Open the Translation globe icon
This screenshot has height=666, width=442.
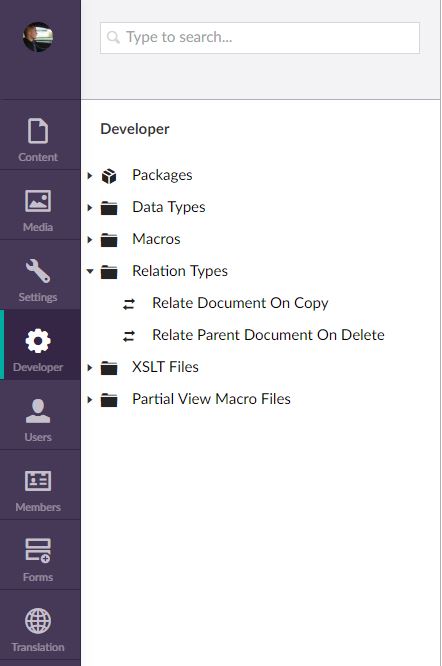[38, 621]
